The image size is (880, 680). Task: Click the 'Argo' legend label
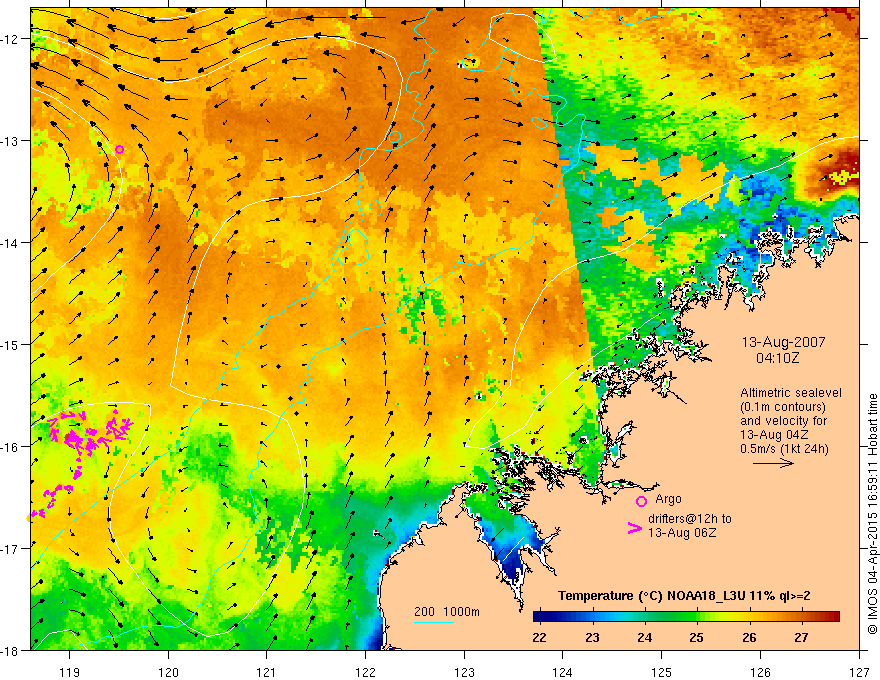point(668,499)
